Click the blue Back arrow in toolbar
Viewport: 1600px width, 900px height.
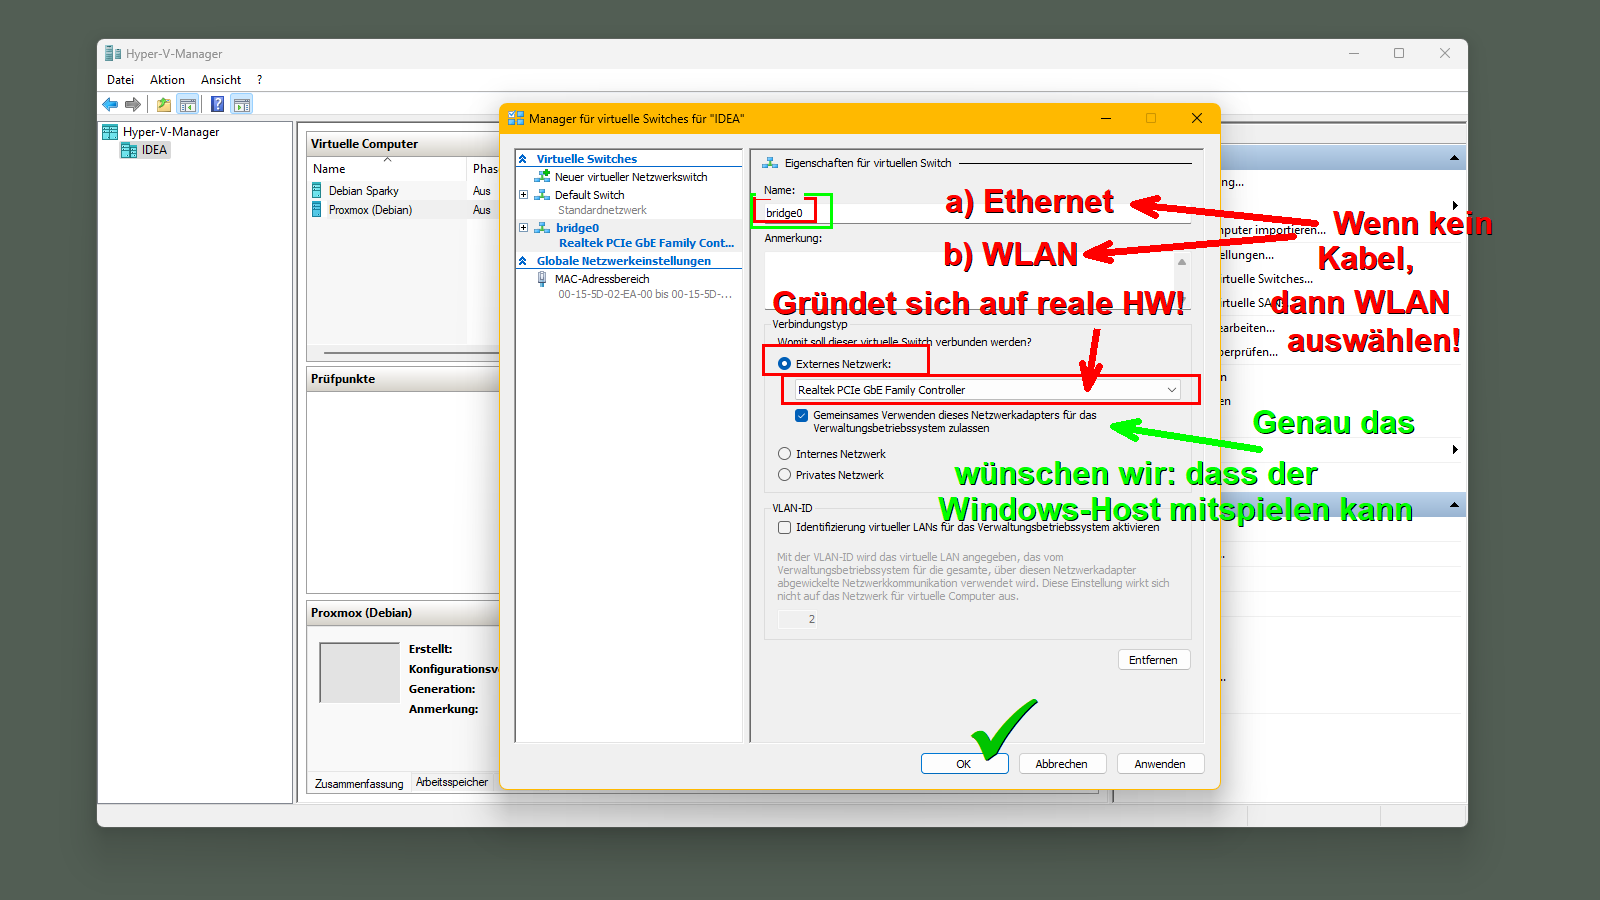coord(110,104)
